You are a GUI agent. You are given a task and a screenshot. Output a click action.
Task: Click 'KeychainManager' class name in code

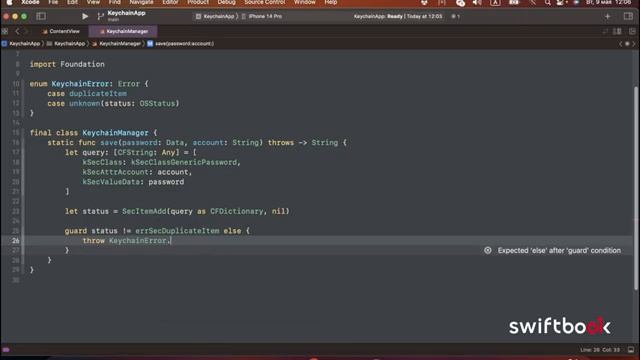[x=115, y=133]
